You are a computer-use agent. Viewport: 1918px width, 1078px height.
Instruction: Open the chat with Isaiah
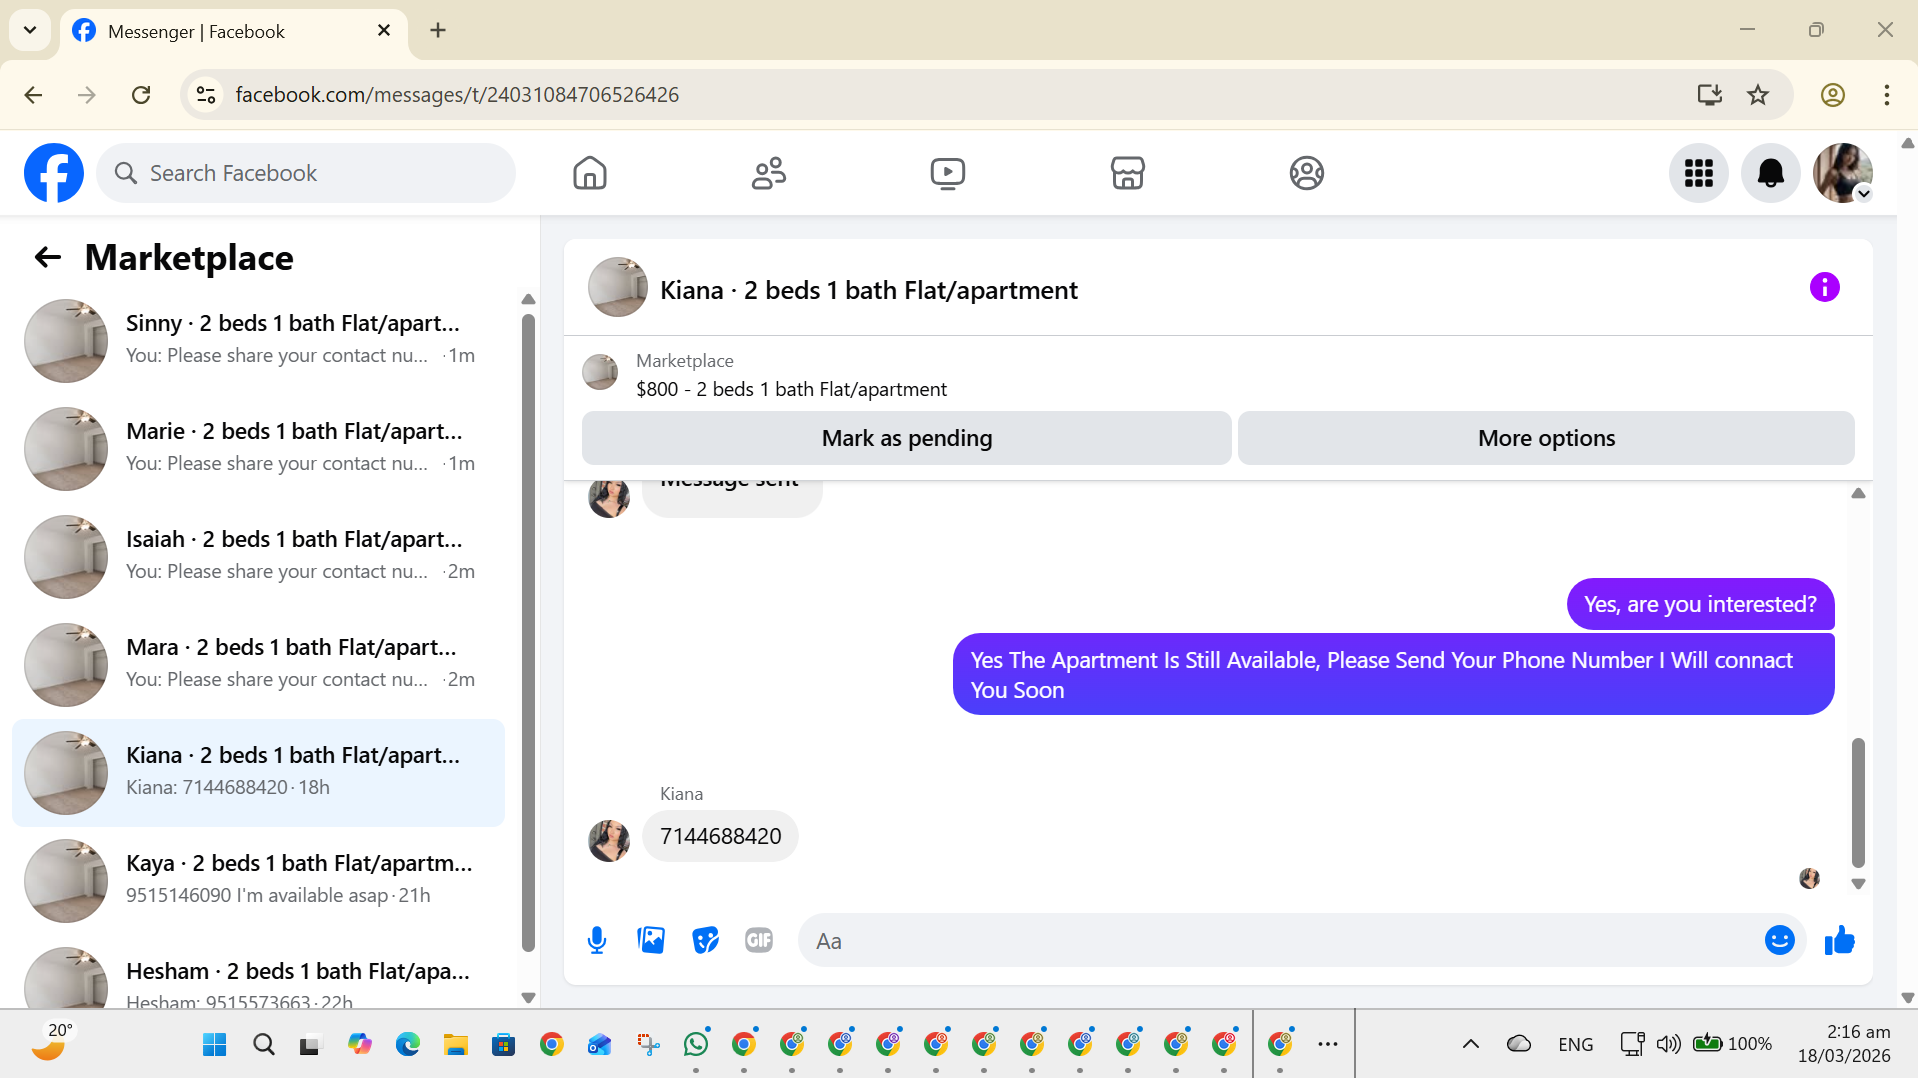pos(258,556)
